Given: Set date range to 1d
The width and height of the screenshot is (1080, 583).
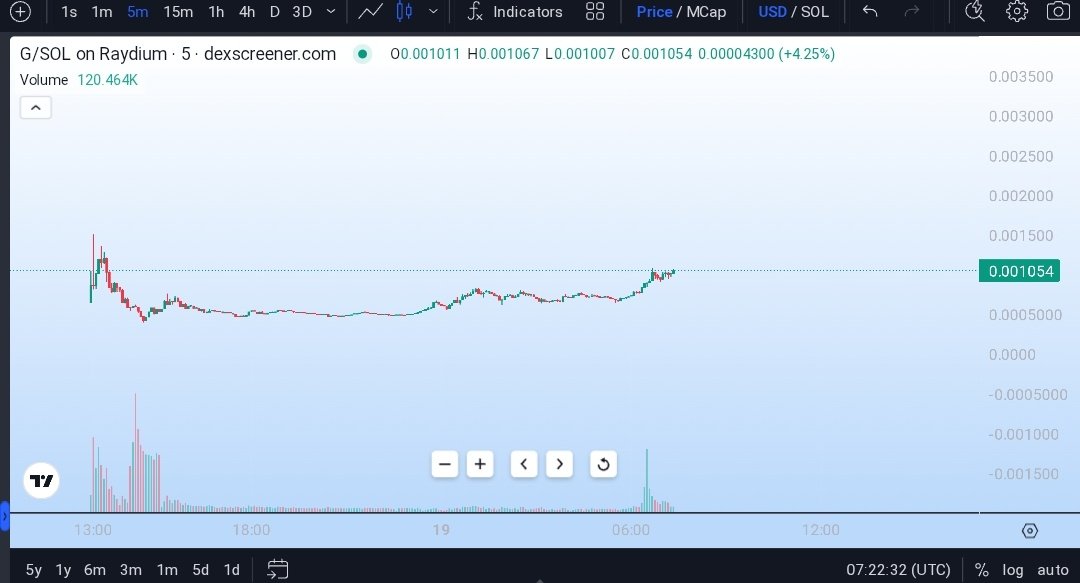Looking at the screenshot, I should pyautogui.click(x=232, y=570).
